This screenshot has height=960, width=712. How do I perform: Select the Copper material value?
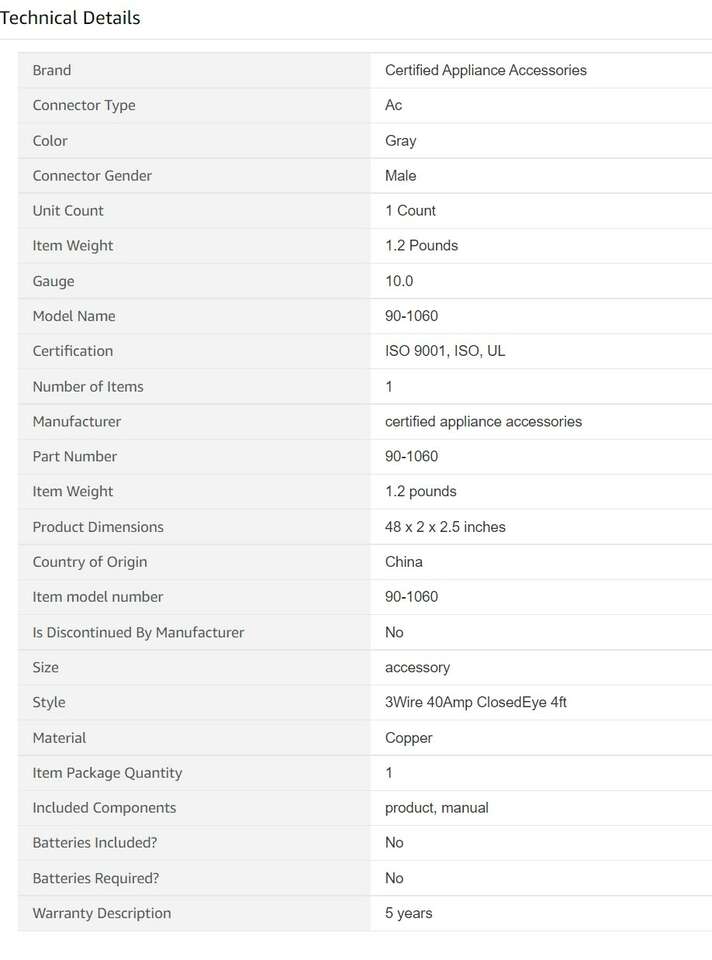coord(409,738)
